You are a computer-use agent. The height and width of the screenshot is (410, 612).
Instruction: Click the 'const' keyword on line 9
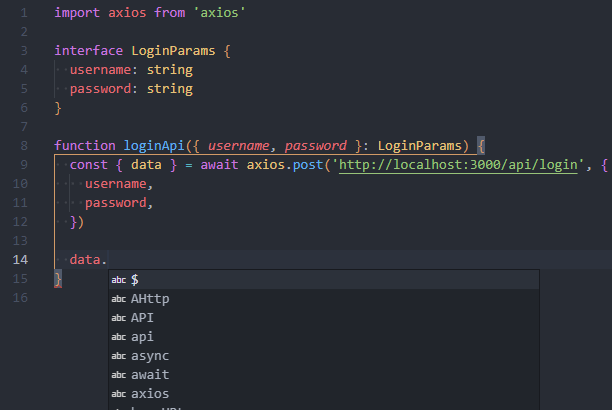point(89,165)
